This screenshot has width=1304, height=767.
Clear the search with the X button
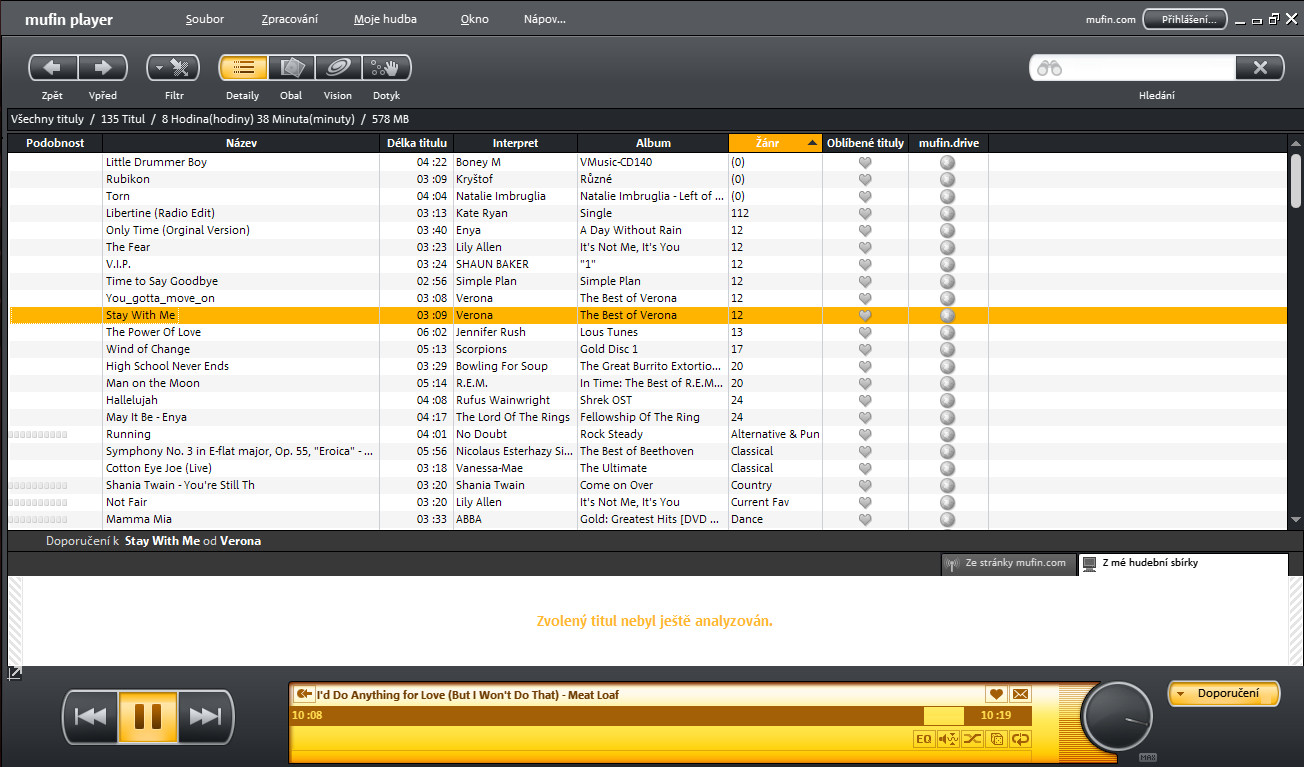pos(1260,68)
